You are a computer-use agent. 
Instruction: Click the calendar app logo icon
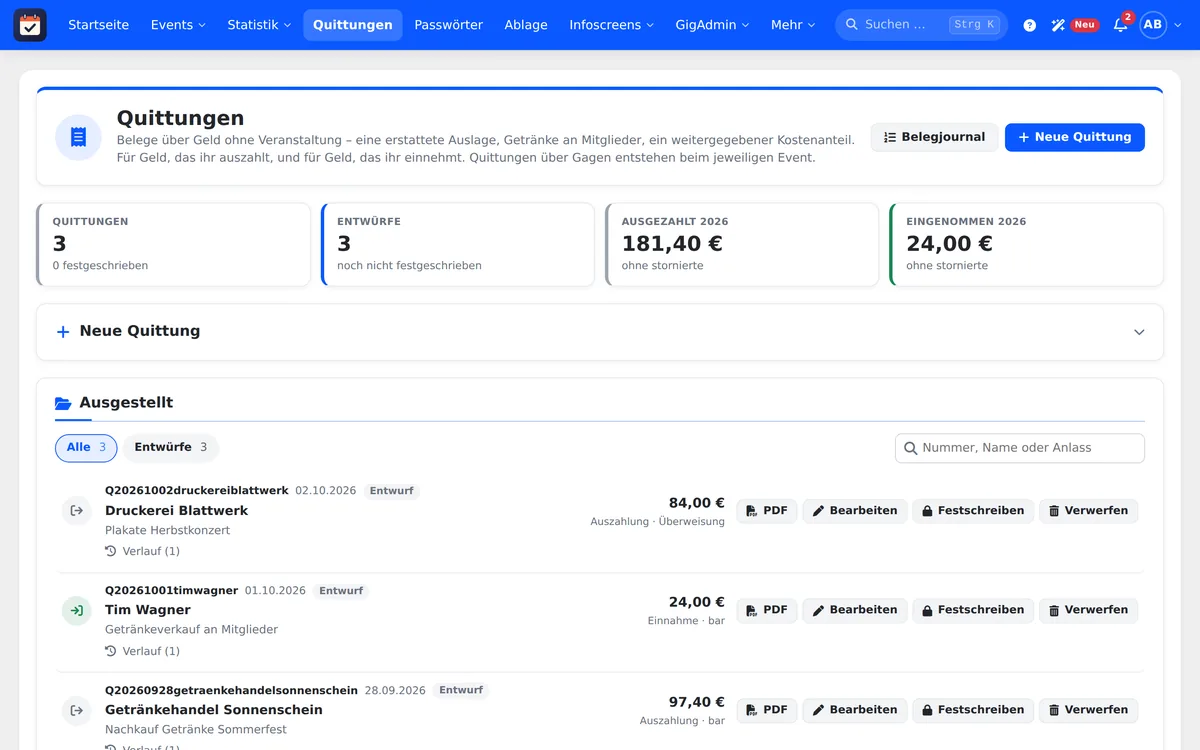[30, 25]
